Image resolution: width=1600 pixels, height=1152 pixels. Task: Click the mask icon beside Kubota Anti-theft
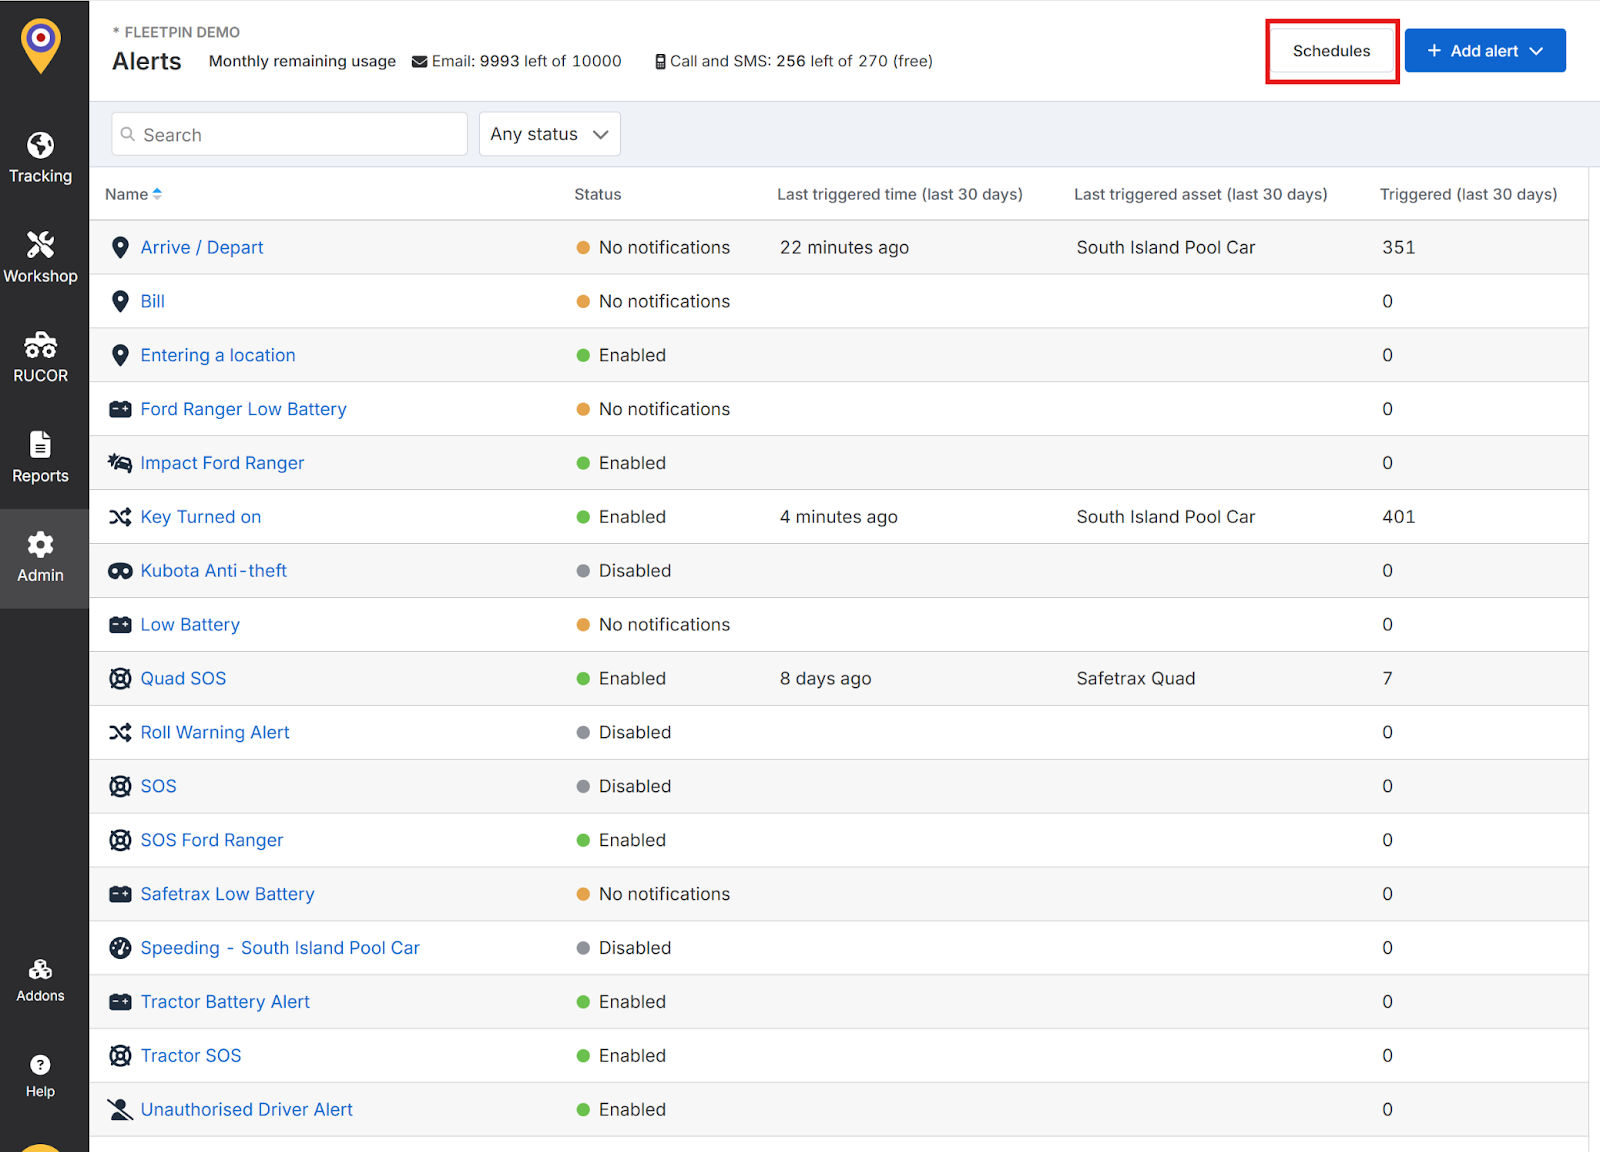click(120, 571)
